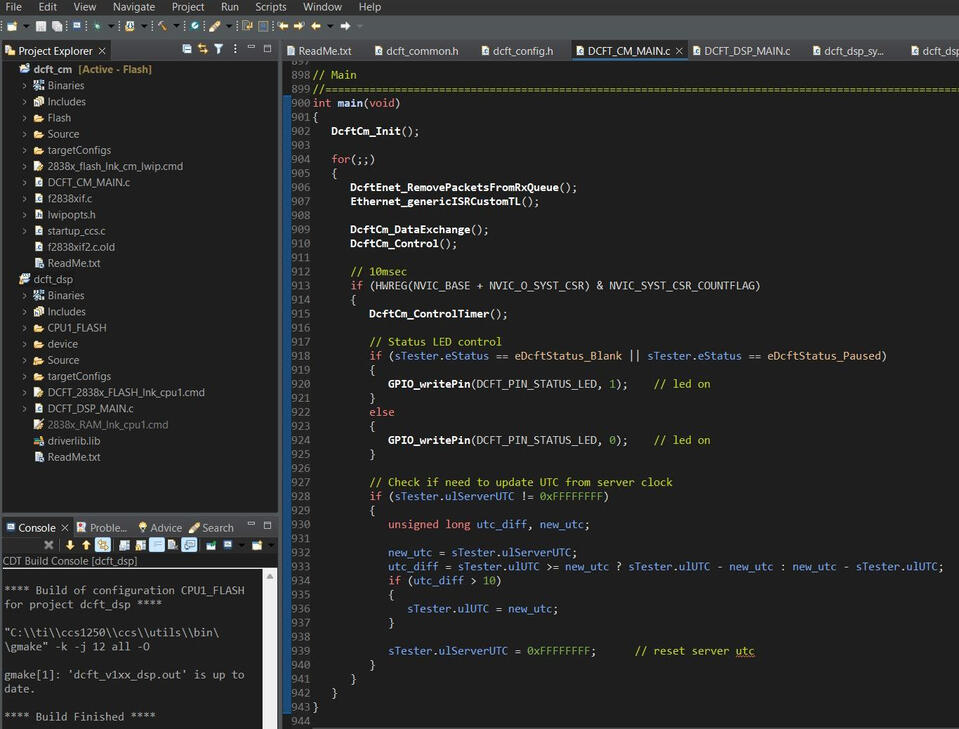Jump to next error in console
The image size is (959, 729).
[70, 545]
